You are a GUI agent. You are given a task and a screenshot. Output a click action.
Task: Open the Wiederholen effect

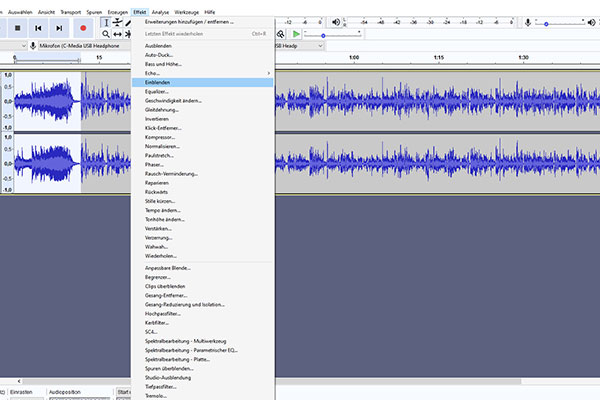click(202, 256)
